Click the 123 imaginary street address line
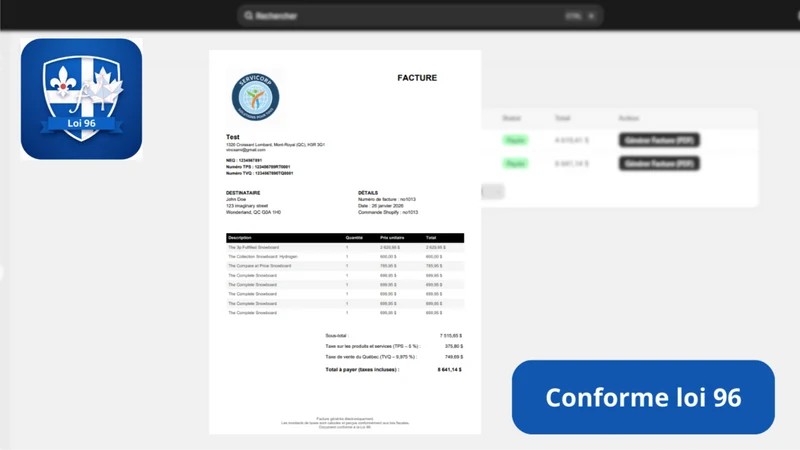This screenshot has width=800, height=450. (247, 206)
